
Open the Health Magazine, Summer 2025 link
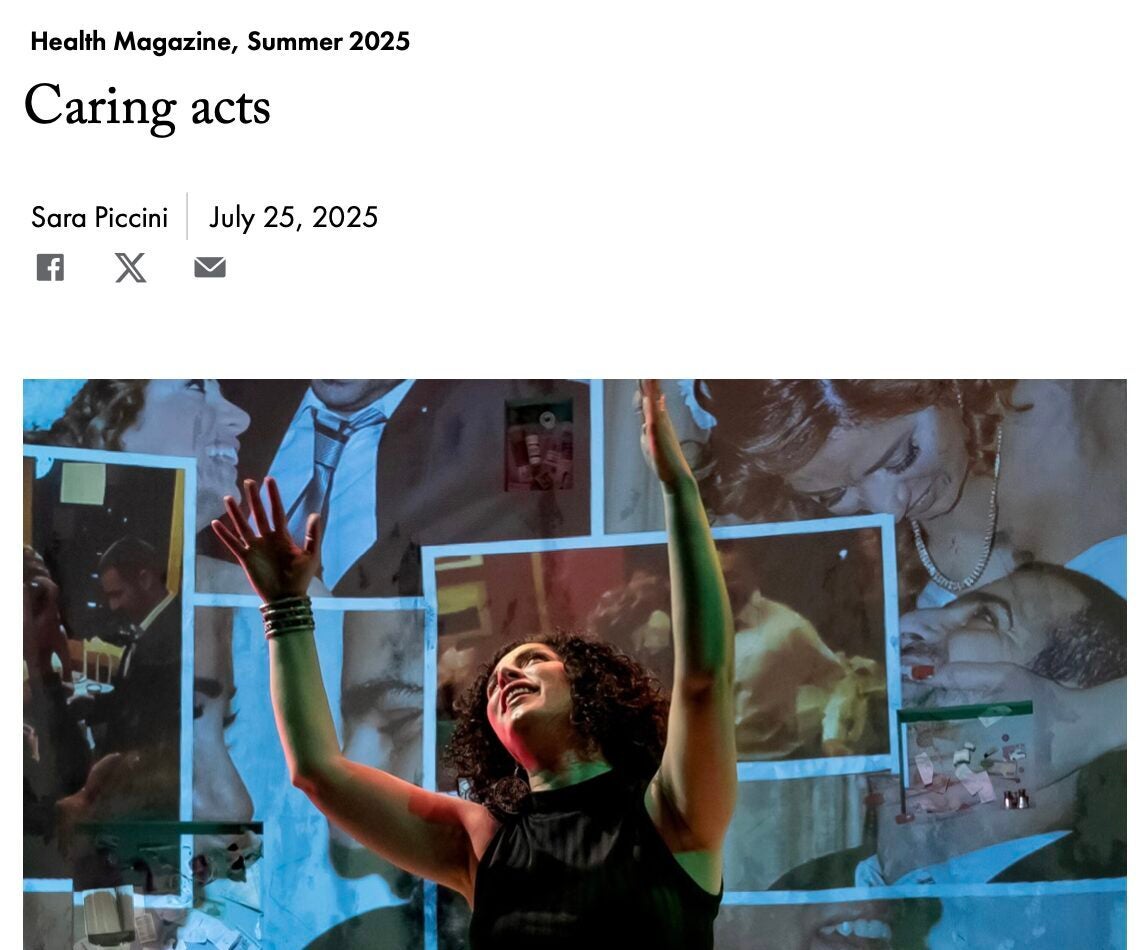[220, 42]
